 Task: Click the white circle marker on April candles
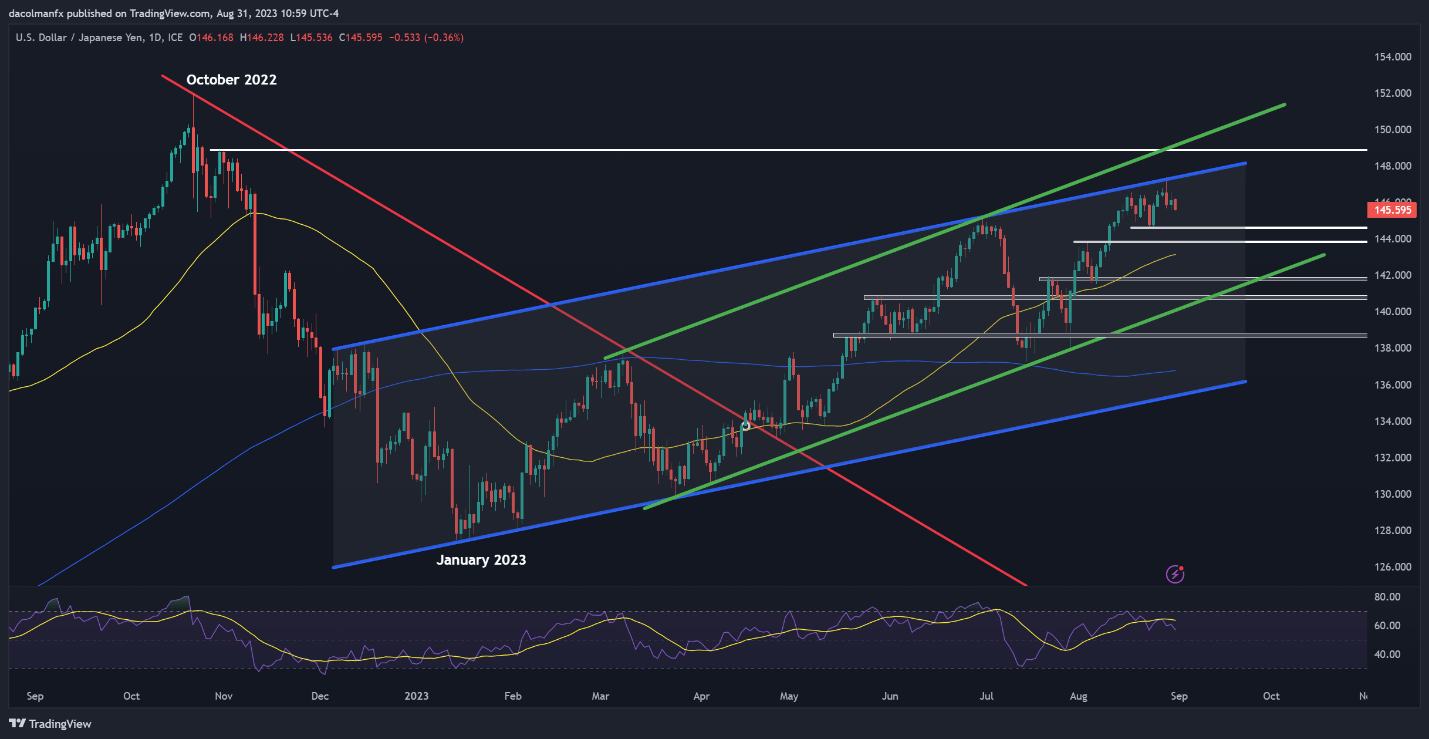pos(745,426)
